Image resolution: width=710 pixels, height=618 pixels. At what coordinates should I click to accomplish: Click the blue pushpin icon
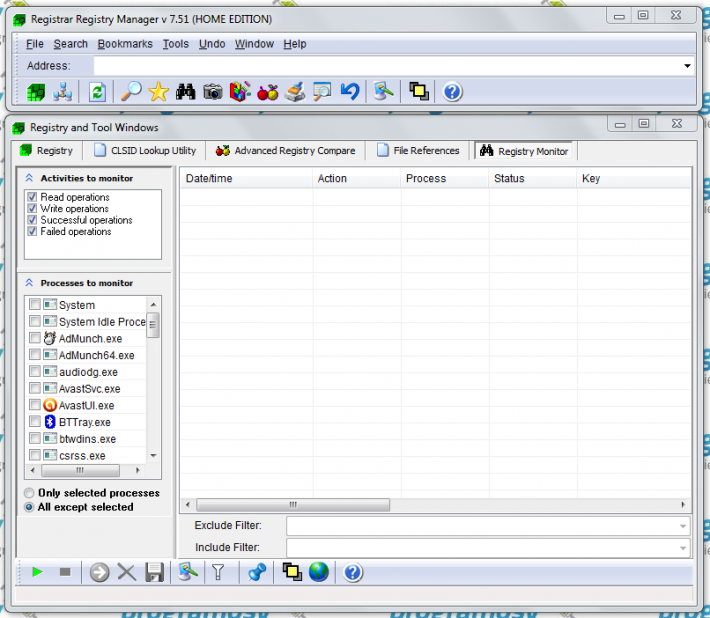click(257, 572)
